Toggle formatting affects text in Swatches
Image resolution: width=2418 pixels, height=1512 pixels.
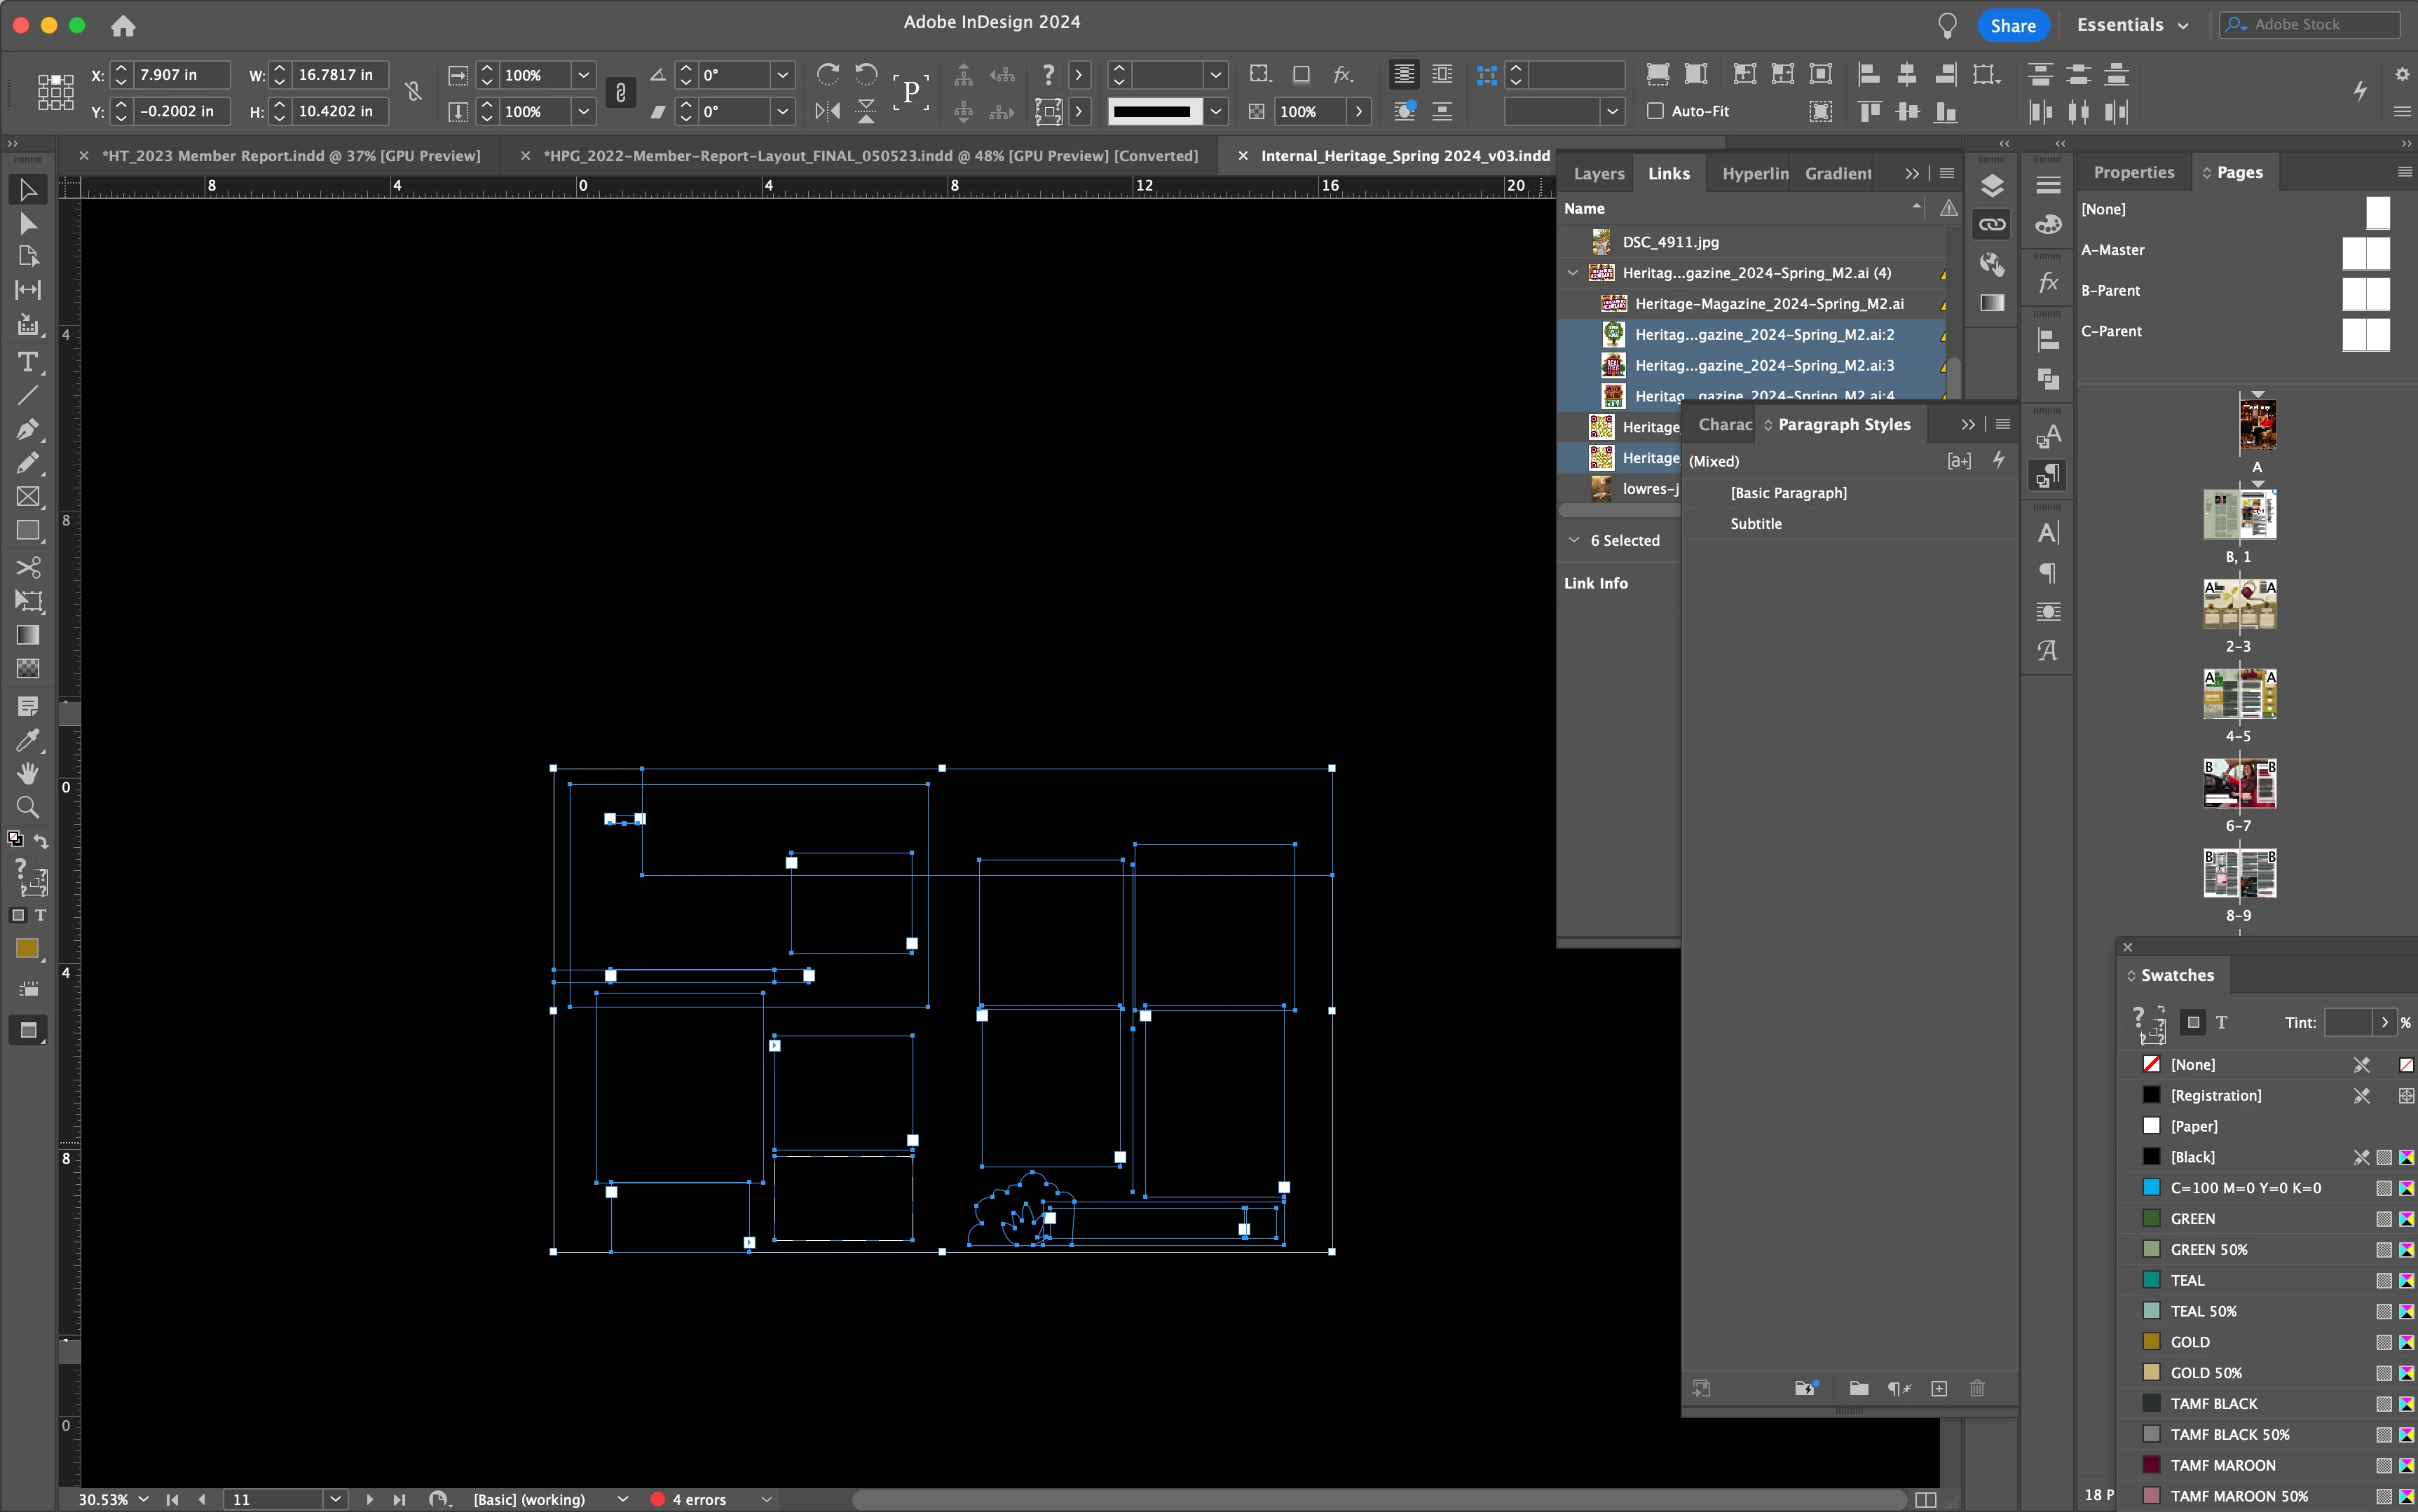coord(2221,1022)
